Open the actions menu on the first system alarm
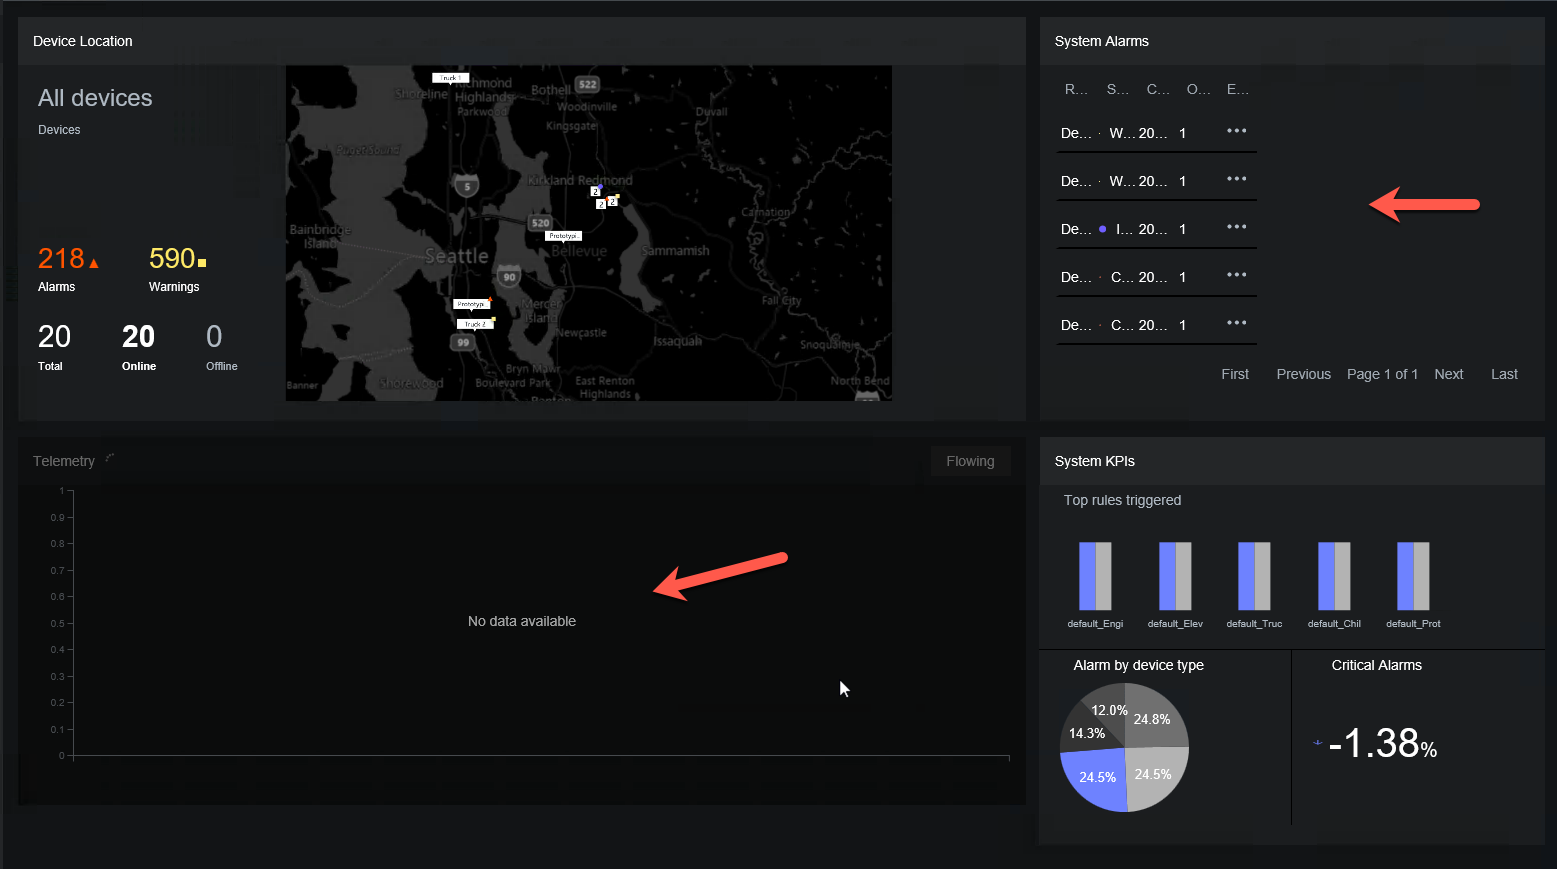 tap(1236, 130)
